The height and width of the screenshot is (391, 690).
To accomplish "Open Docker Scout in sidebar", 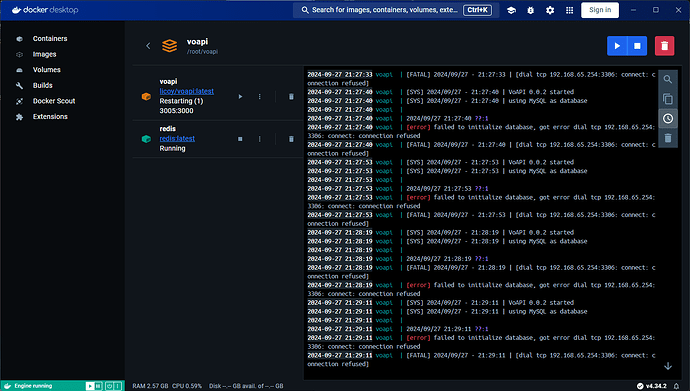I will [x=54, y=101].
